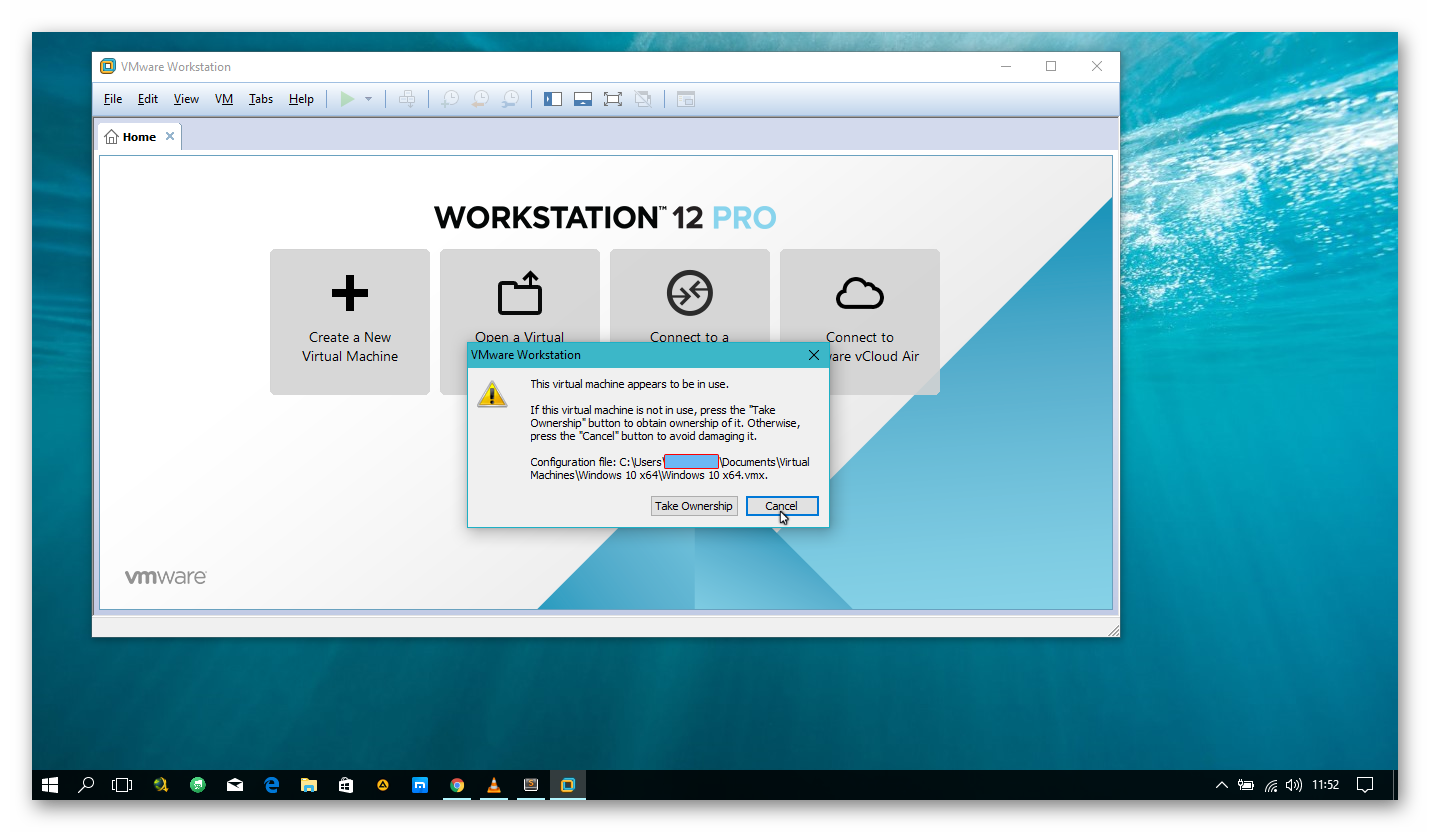Image resolution: width=1430 pixels, height=832 pixels.
Task: Switch to VLC media player in taskbar
Action: (x=494, y=785)
